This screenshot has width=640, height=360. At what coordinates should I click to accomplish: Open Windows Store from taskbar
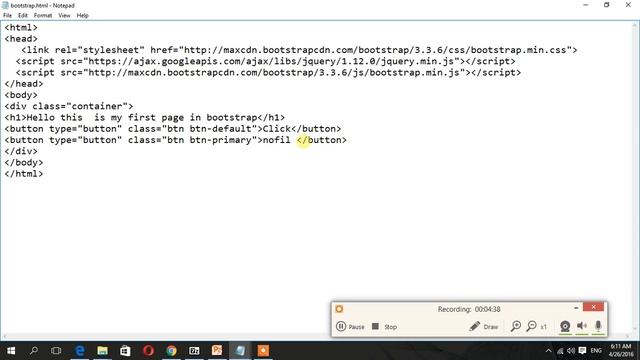pyautogui.click(x=125, y=351)
